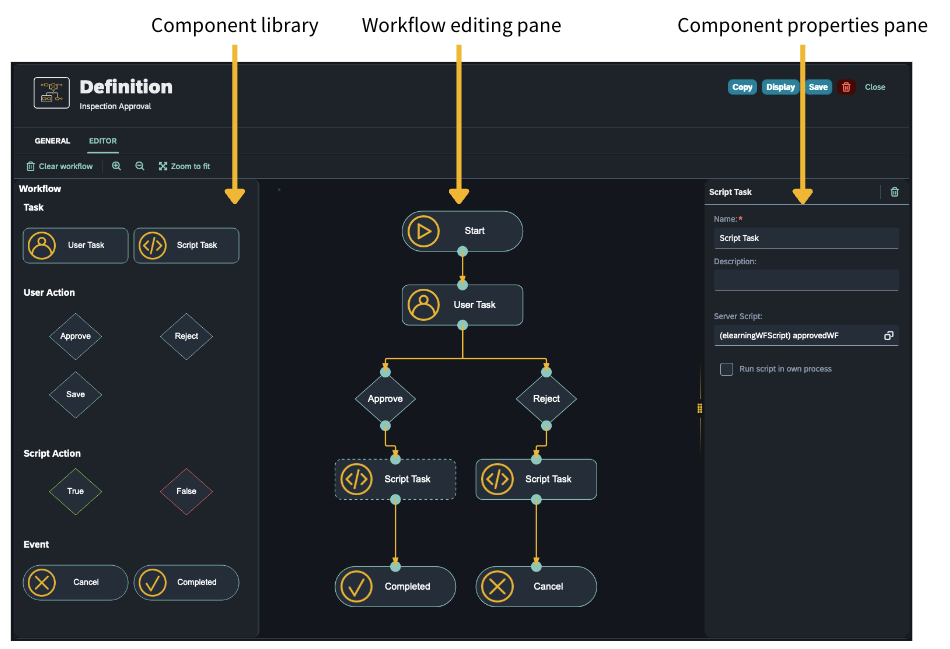Click the User Task node in workflow
Screen dimensions: 950x649
tap(462, 305)
